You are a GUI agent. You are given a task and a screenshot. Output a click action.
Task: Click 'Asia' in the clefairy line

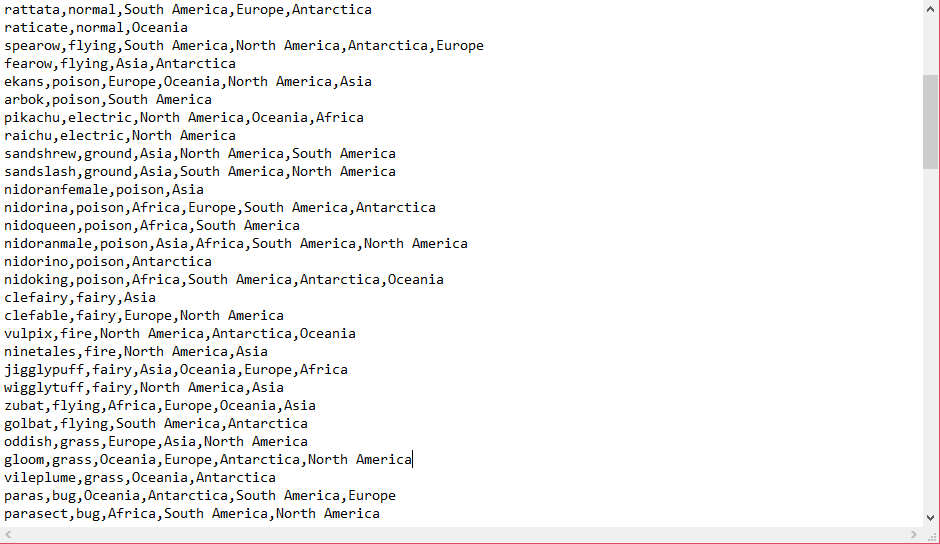(140, 297)
